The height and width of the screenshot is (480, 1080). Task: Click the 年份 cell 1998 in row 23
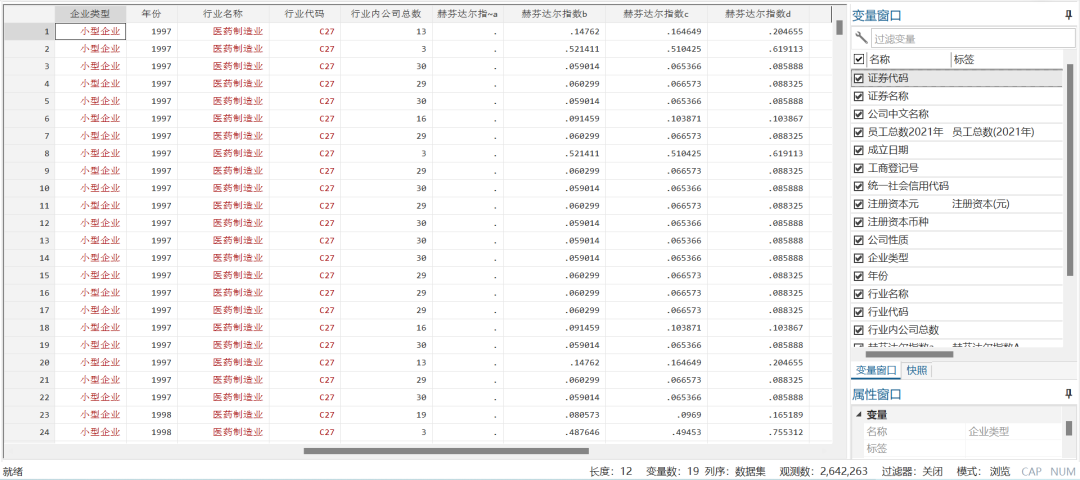pyautogui.click(x=152, y=415)
